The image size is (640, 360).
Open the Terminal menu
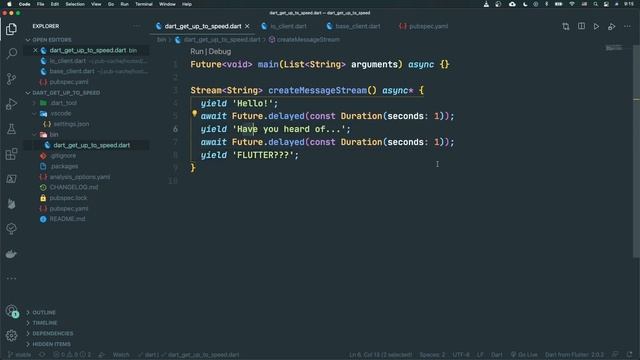144,4
